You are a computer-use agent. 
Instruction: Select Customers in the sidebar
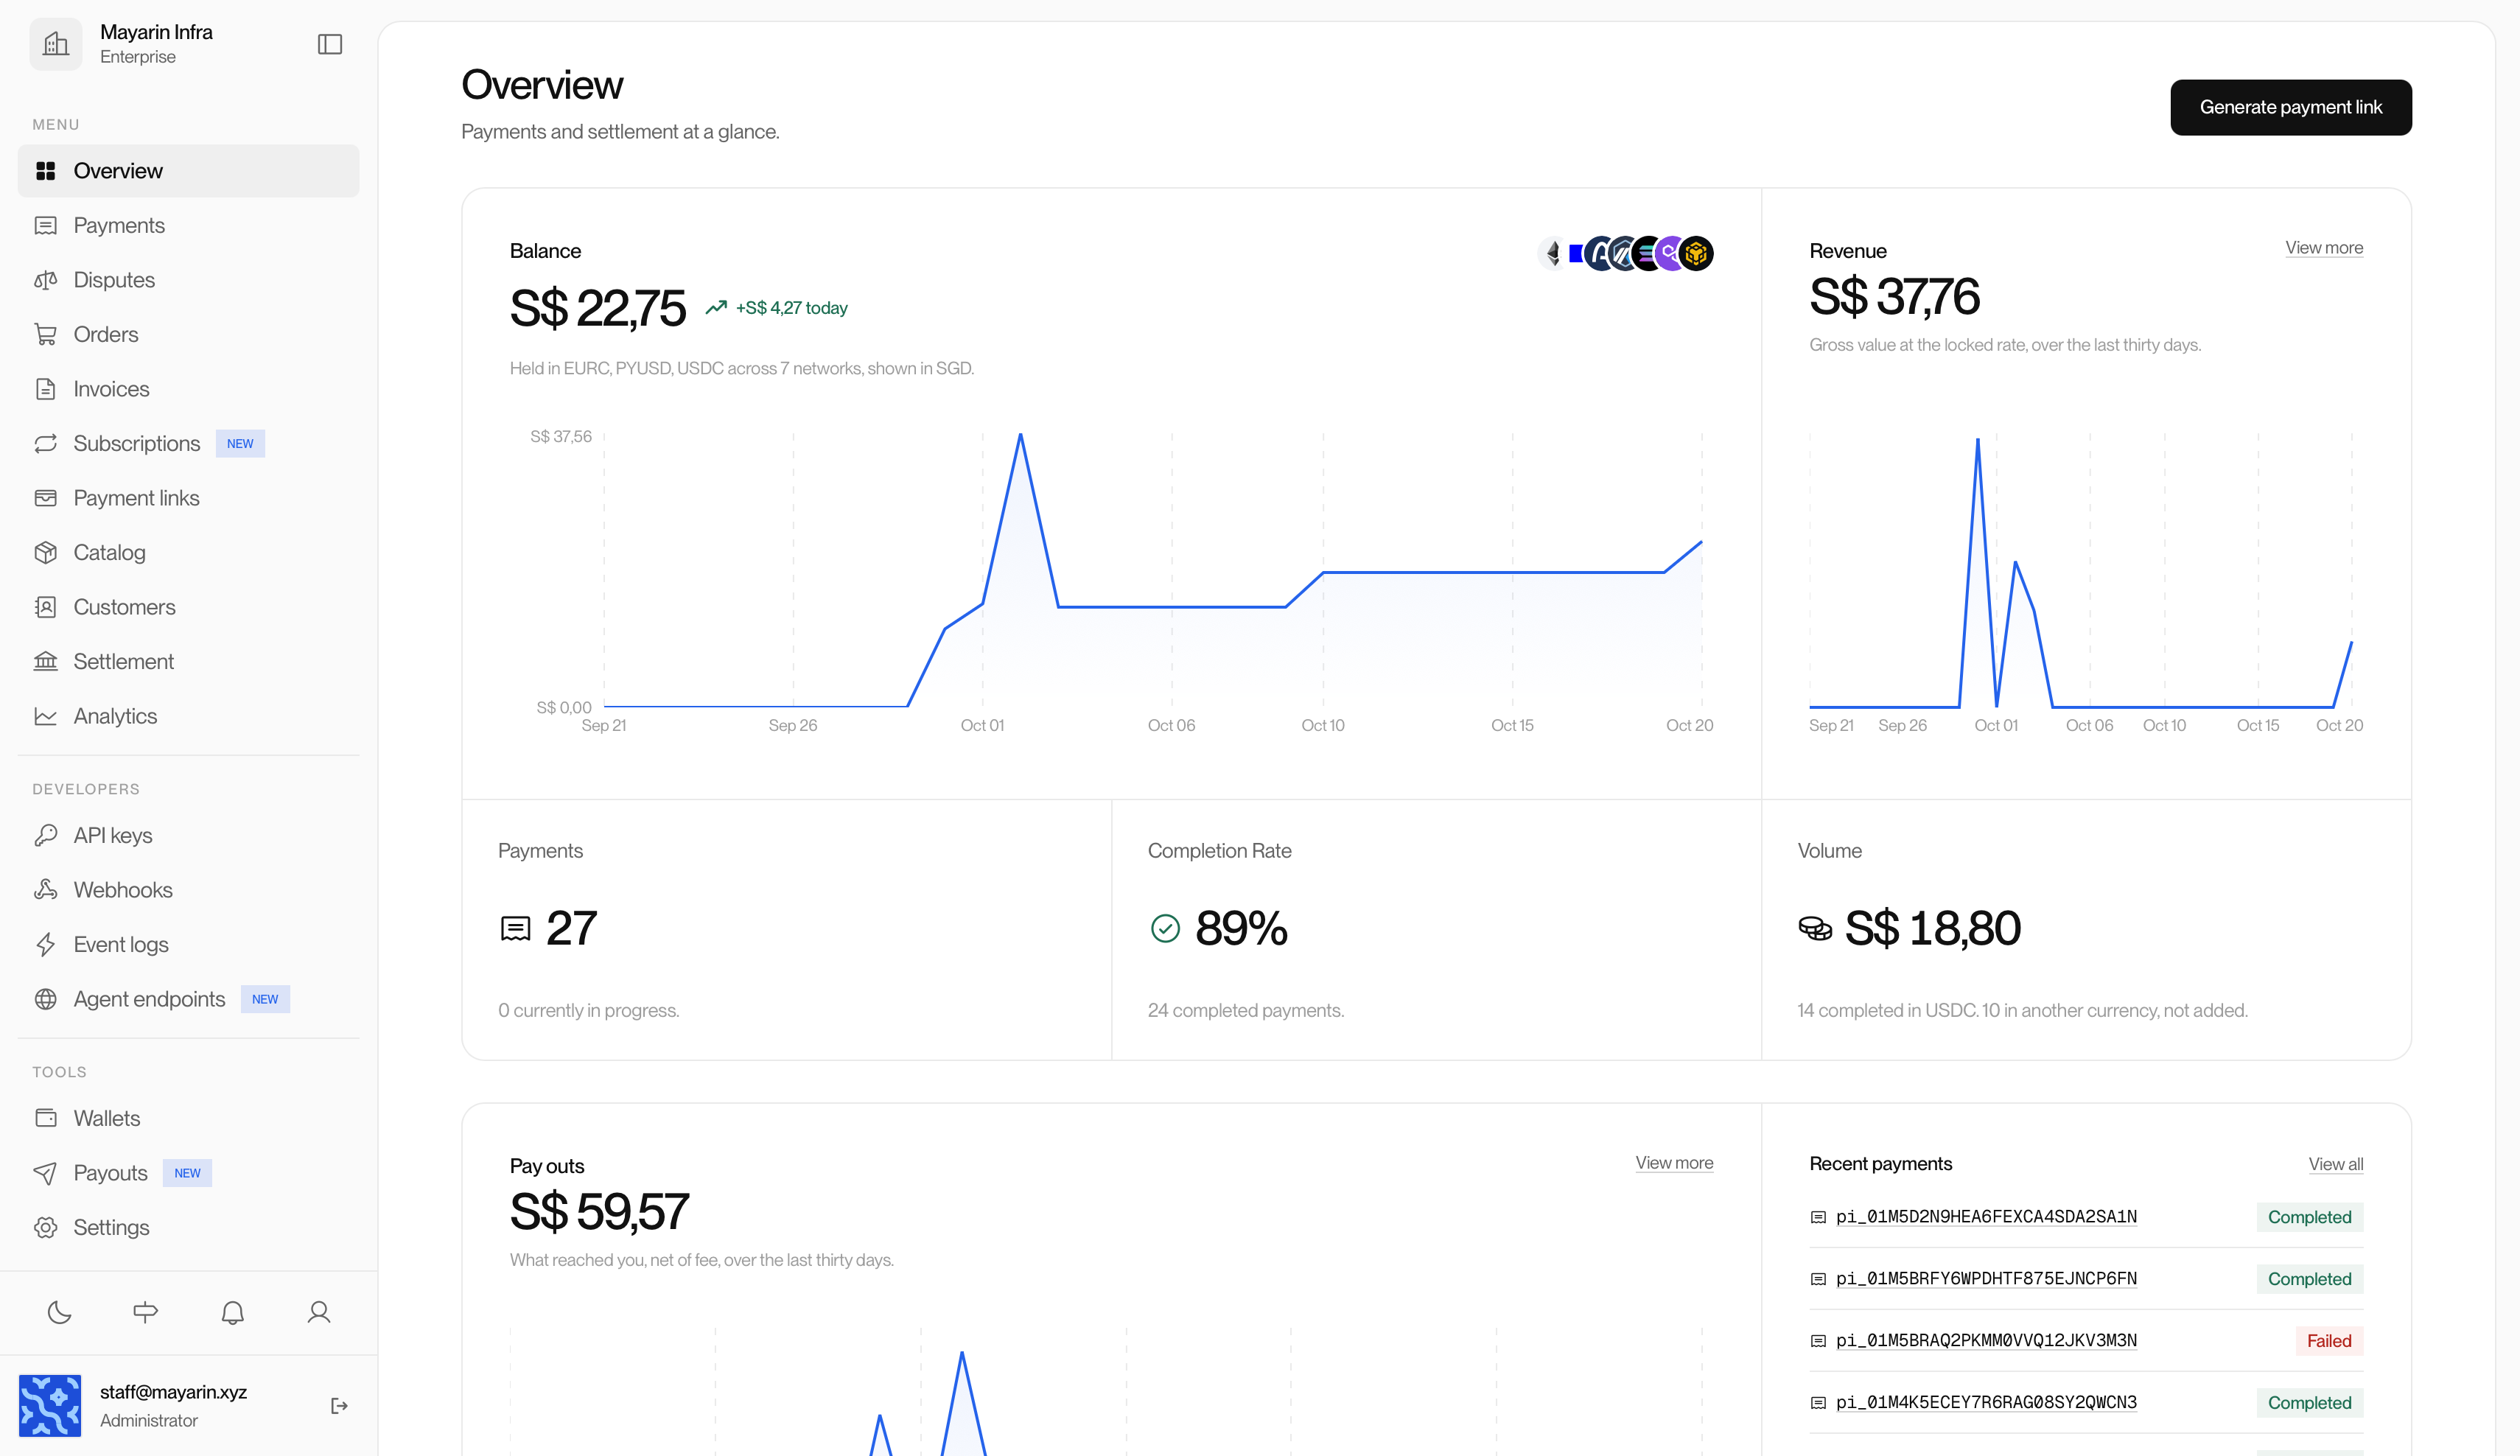coord(189,607)
